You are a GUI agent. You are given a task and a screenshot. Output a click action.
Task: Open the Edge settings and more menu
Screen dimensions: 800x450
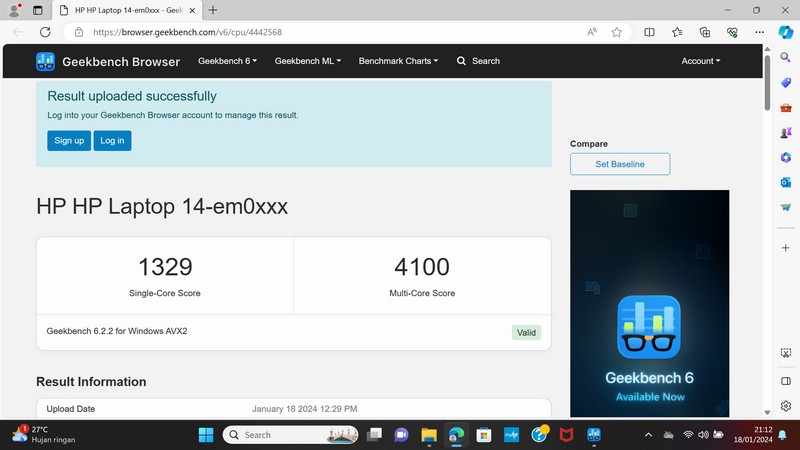[x=761, y=32]
